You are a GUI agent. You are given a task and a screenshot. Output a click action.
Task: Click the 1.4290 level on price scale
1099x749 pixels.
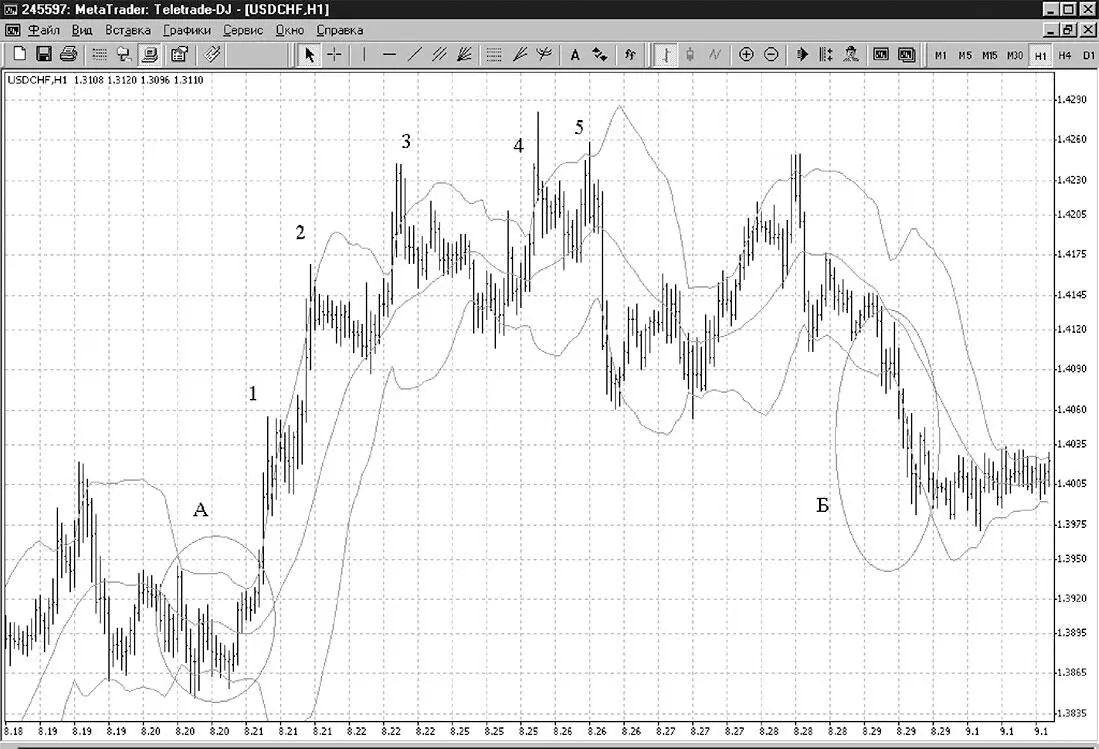(x=1073, y=100)
